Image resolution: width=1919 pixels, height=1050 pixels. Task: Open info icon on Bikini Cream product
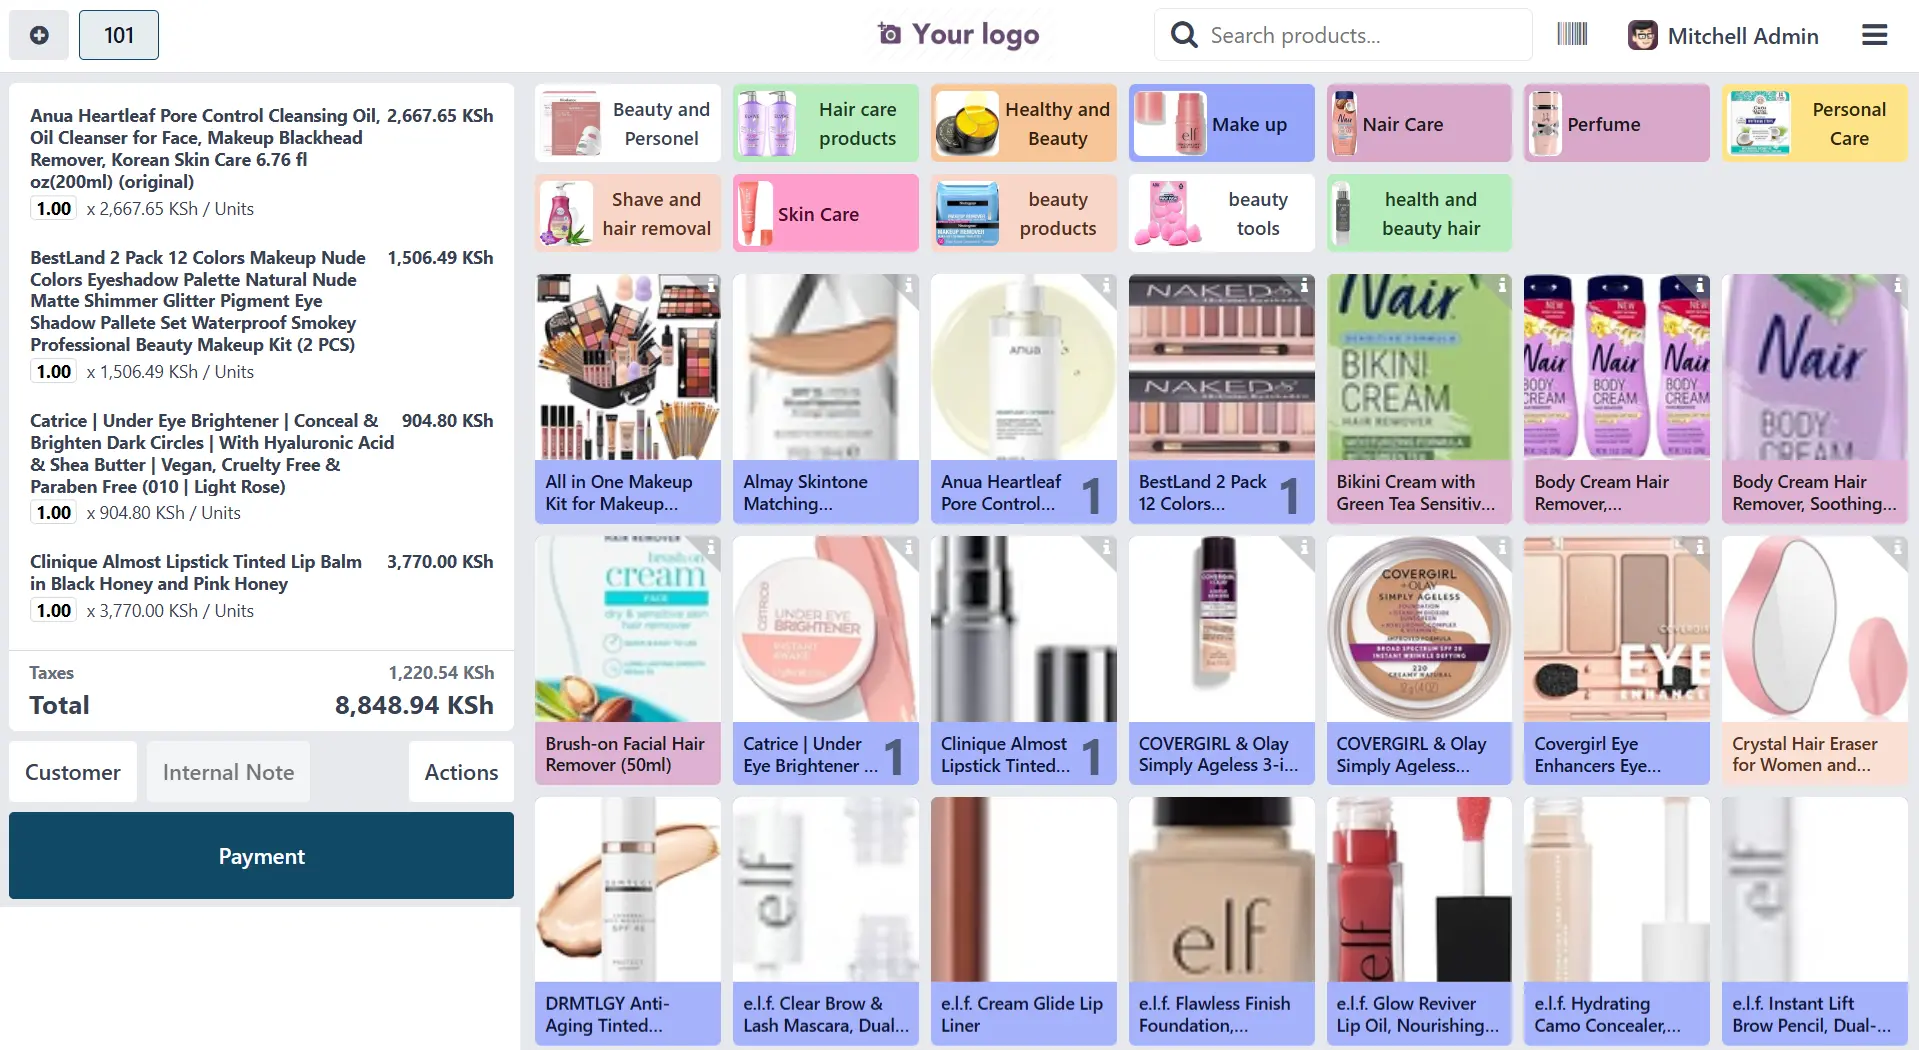coord(1502,285)
